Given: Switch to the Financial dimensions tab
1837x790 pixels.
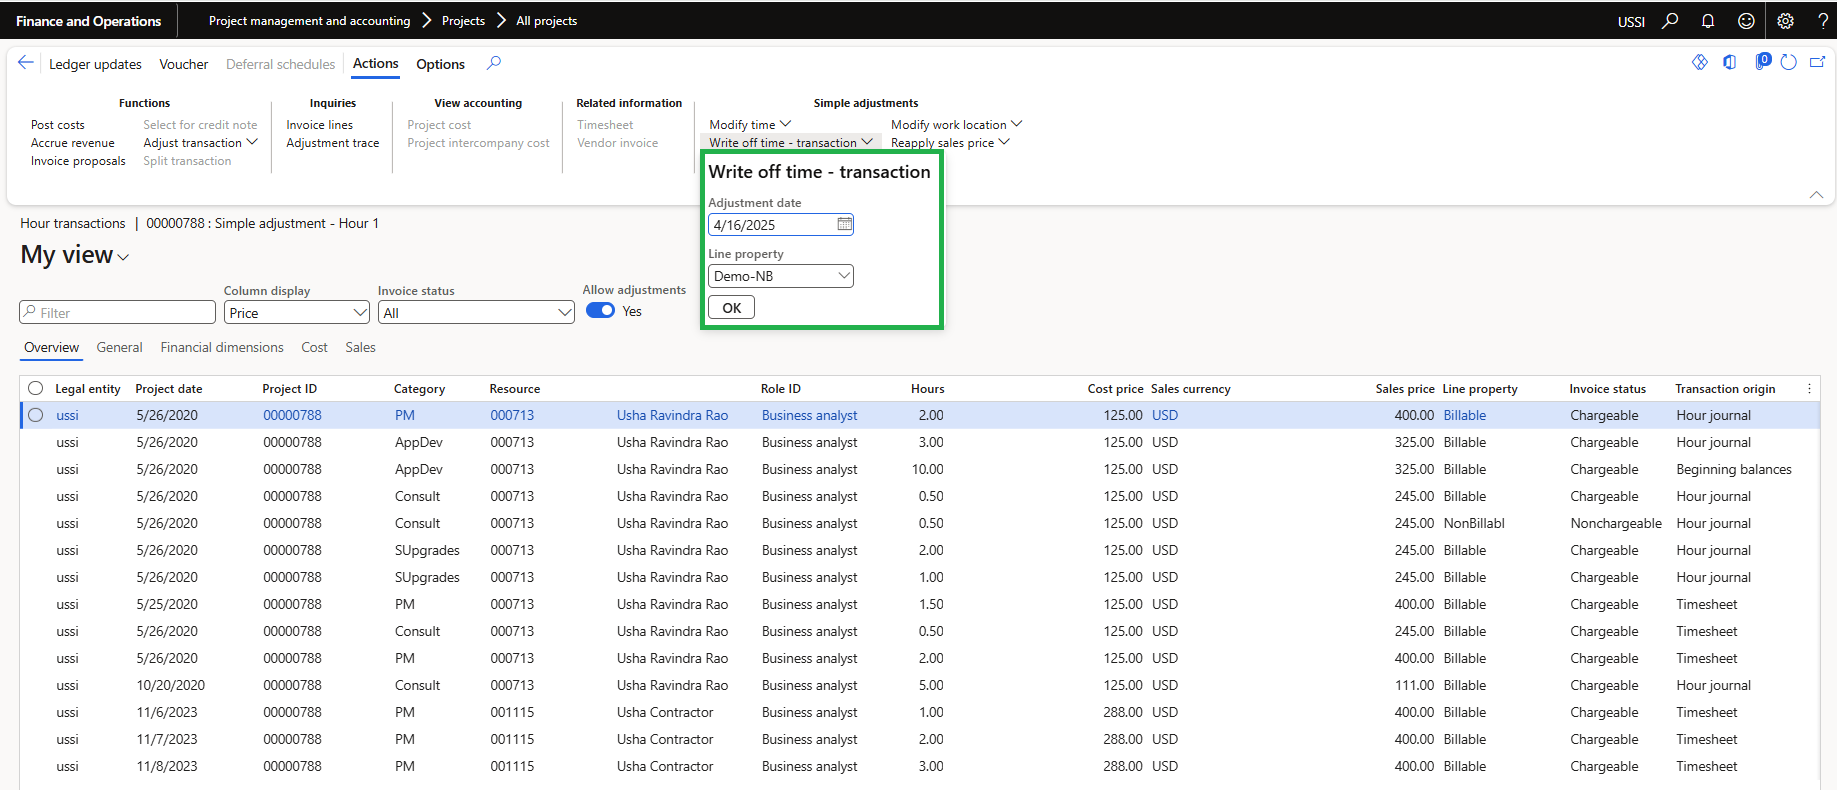Looking at the screenshot, I should coord(222,347).
